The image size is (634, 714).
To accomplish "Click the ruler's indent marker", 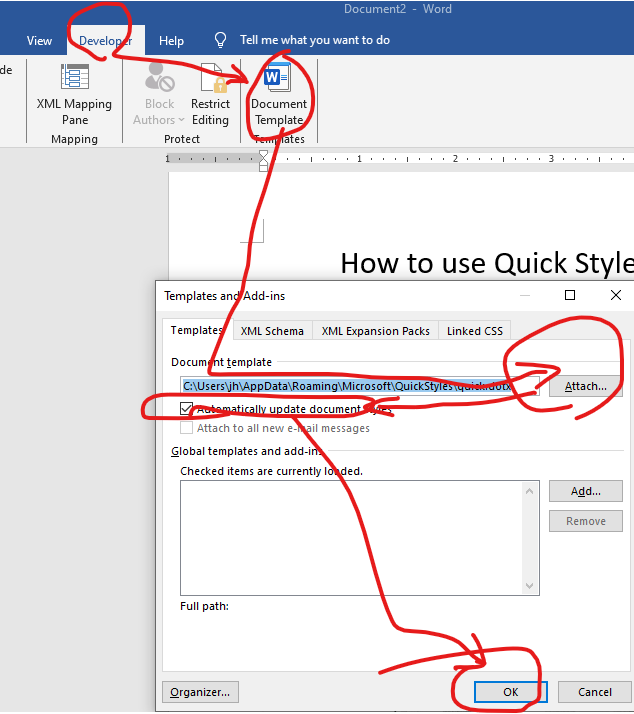I will (263, 161).
